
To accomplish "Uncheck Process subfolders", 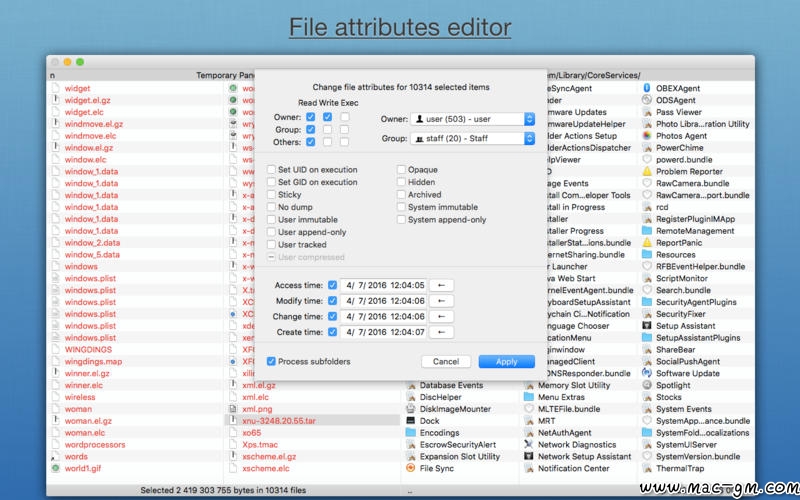I will 271,361.
